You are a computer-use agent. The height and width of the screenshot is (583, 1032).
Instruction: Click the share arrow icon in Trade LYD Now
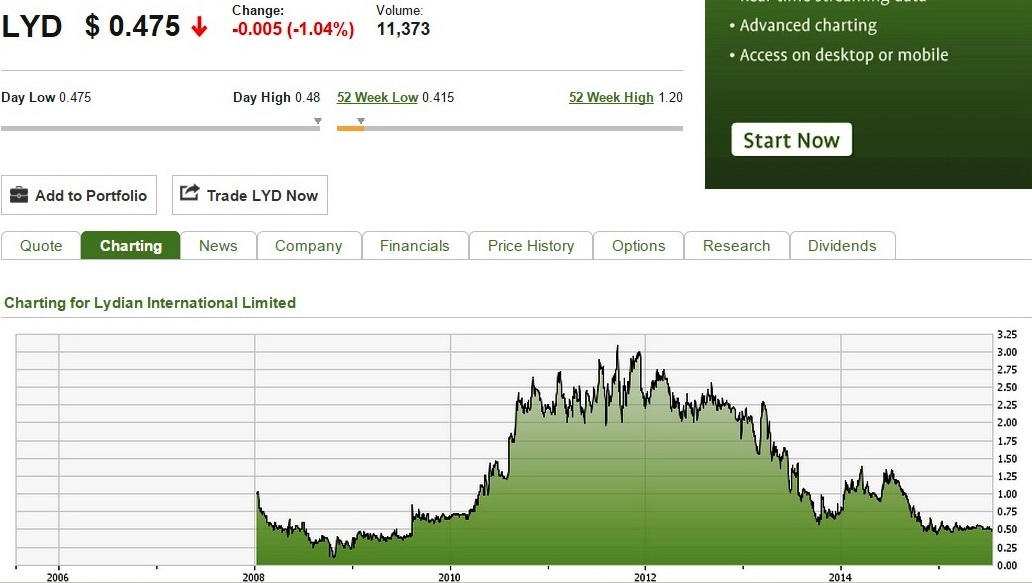click(x=190, y=192)
